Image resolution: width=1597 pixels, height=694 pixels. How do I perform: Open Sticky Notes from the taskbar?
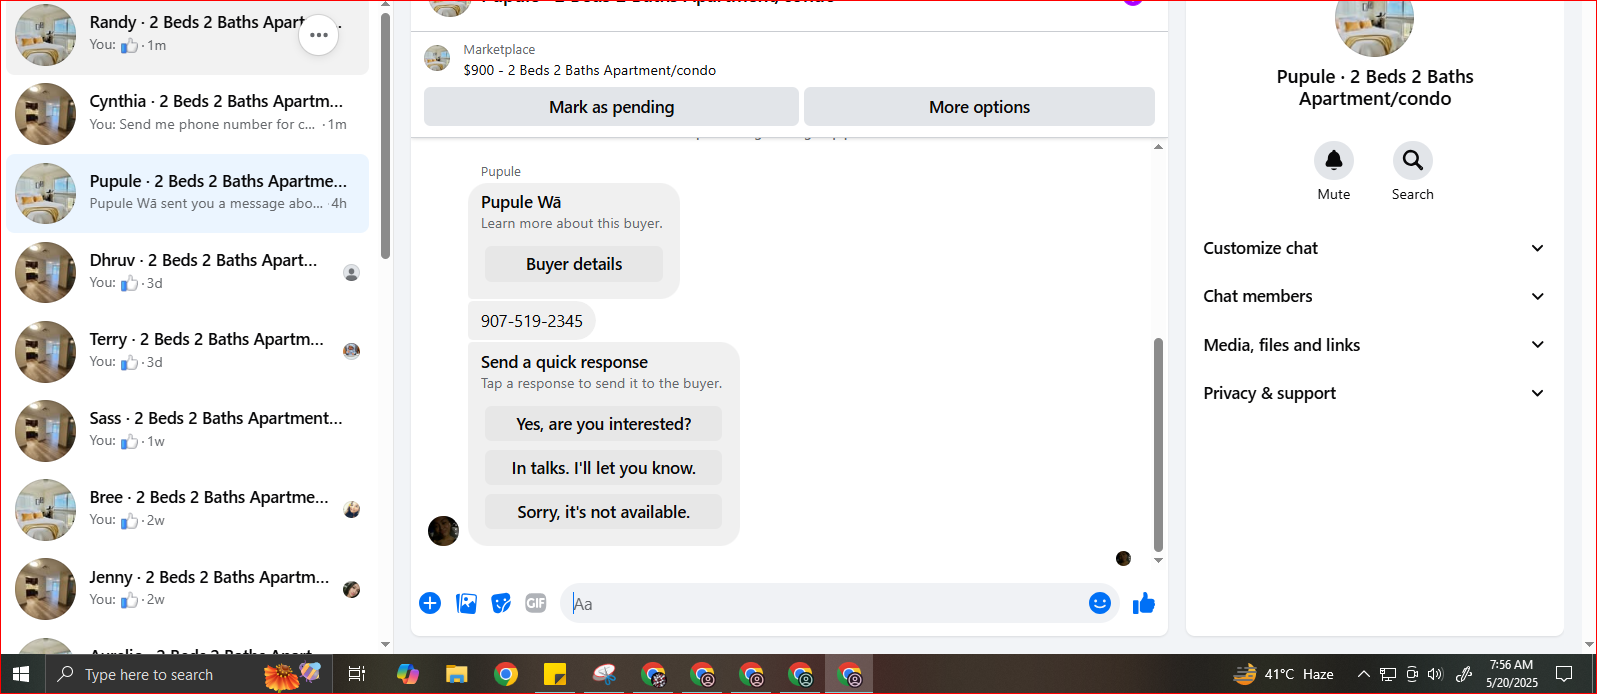click(x=554, y=674)
